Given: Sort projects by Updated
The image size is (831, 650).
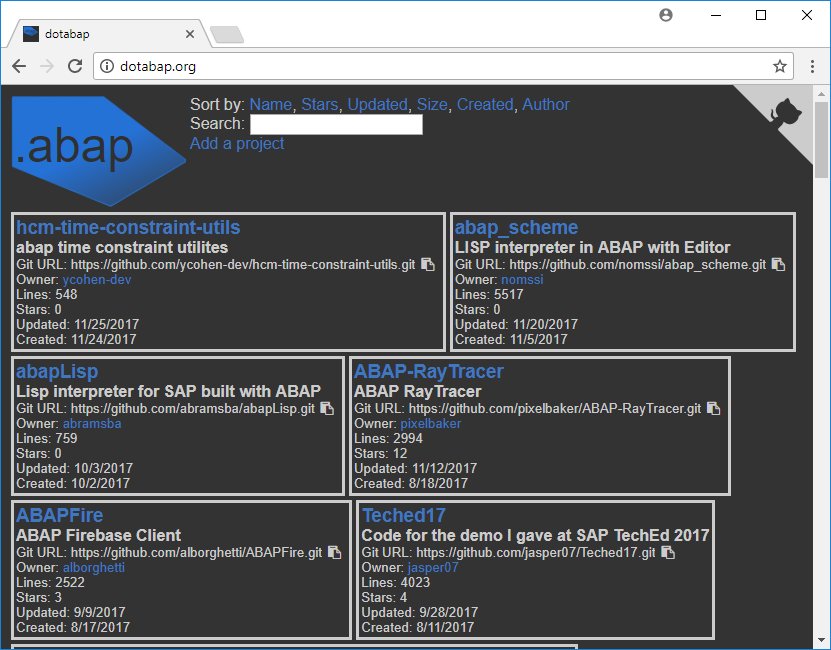Looking at the screenshot, I should click(377, 104).
